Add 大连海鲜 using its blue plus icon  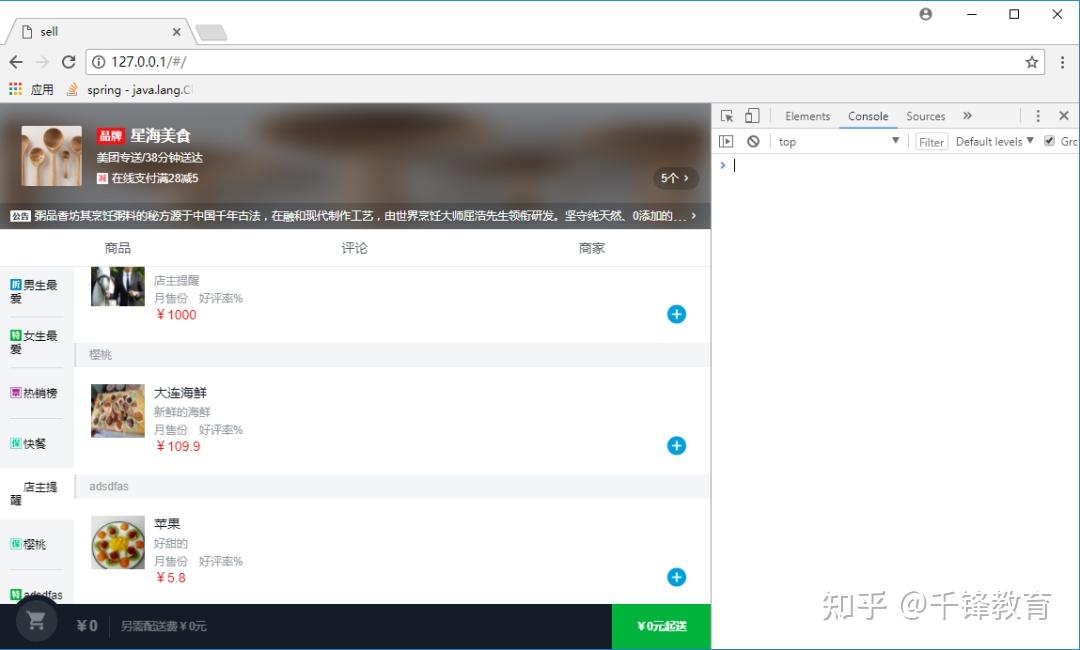676,446
